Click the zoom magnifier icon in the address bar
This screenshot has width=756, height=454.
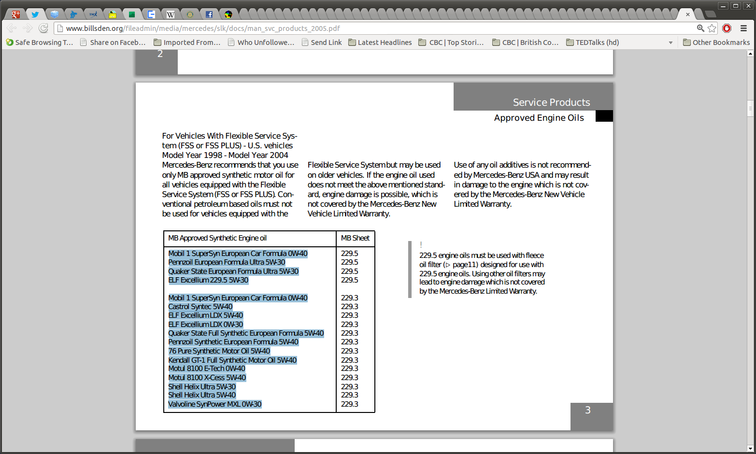[x=701, y=28]
